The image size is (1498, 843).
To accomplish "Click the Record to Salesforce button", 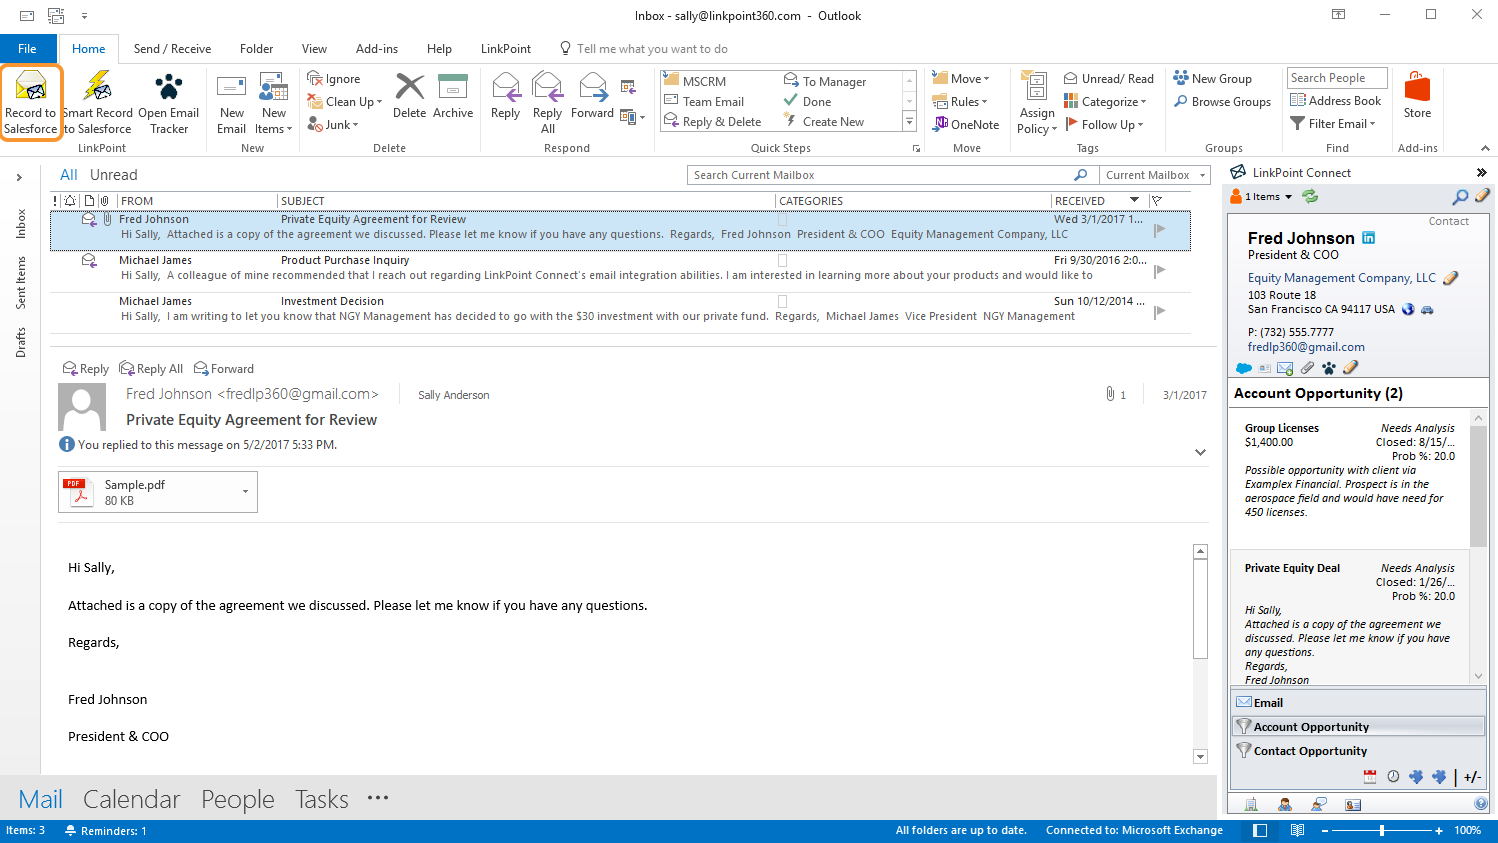I will tap(31, 103).
